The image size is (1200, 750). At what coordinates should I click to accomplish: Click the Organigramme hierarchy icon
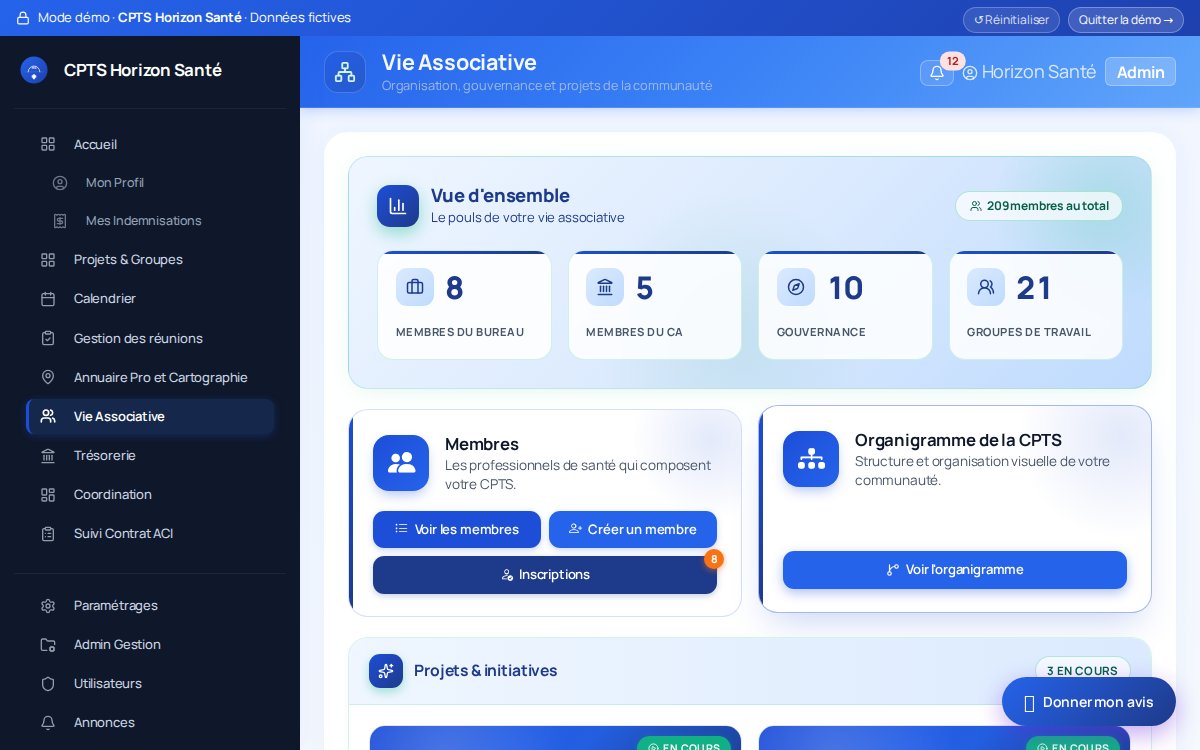811,459
